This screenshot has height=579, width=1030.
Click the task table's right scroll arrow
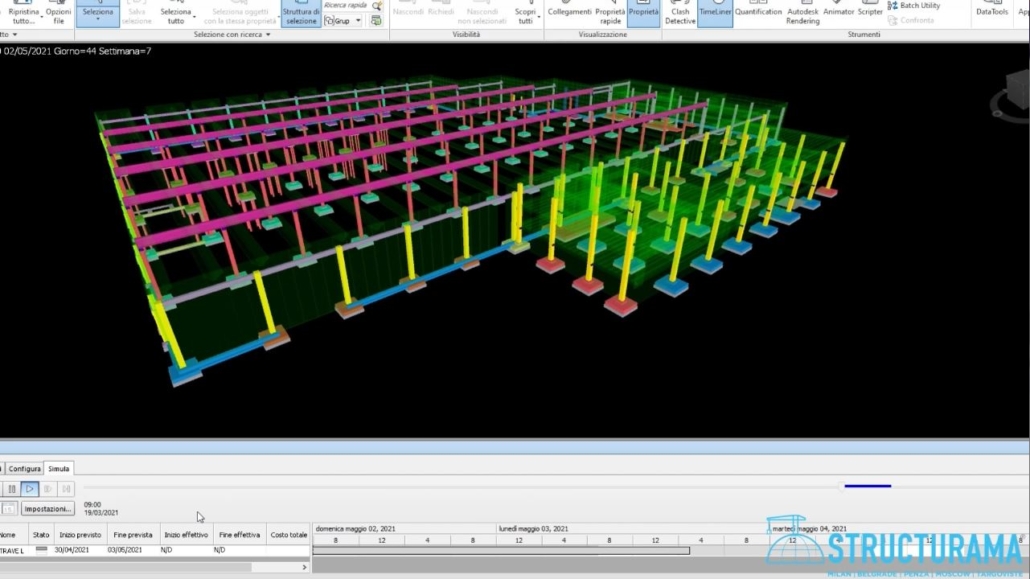click(x=304, y=567)
